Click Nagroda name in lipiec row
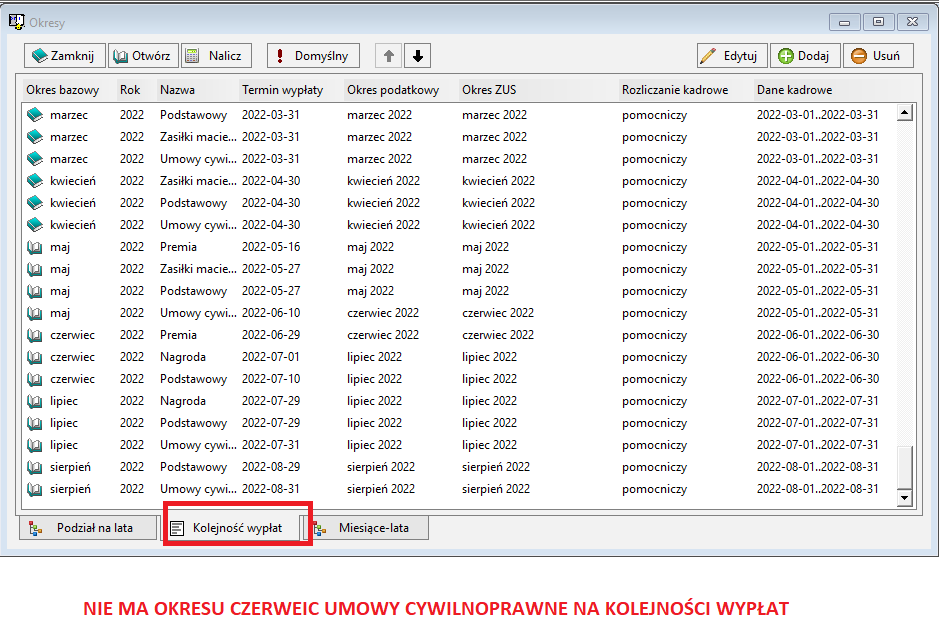The height and width of the screenshot is (635, 939). pyautogui.click(x=183, y=401)
